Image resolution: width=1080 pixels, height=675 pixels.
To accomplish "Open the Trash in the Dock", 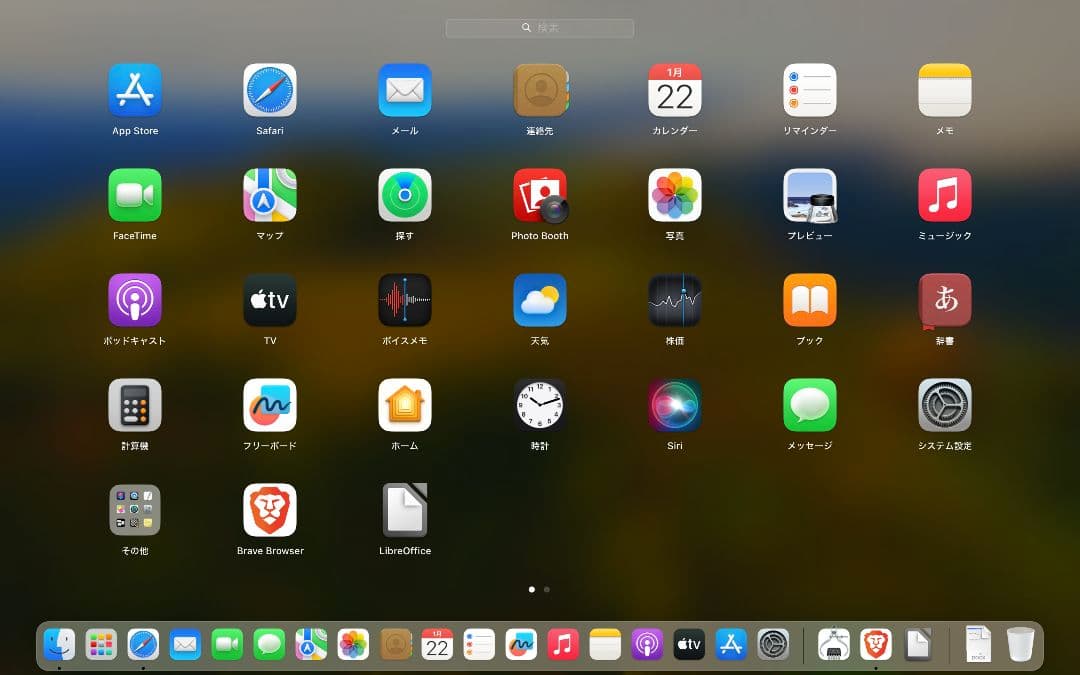I will 1020,645.
